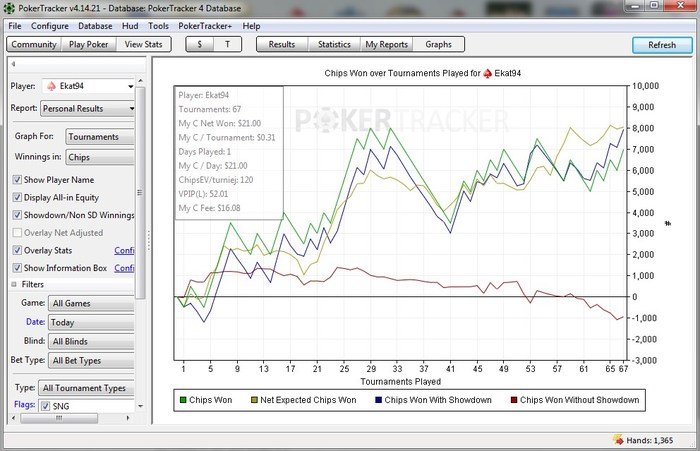Toggle the SNG flag checkbox

[45, 406]
